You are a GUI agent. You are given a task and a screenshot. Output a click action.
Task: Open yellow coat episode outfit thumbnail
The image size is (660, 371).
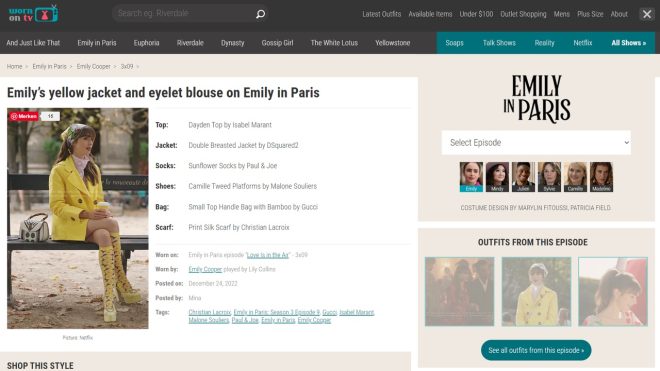[x=536, y=291]
